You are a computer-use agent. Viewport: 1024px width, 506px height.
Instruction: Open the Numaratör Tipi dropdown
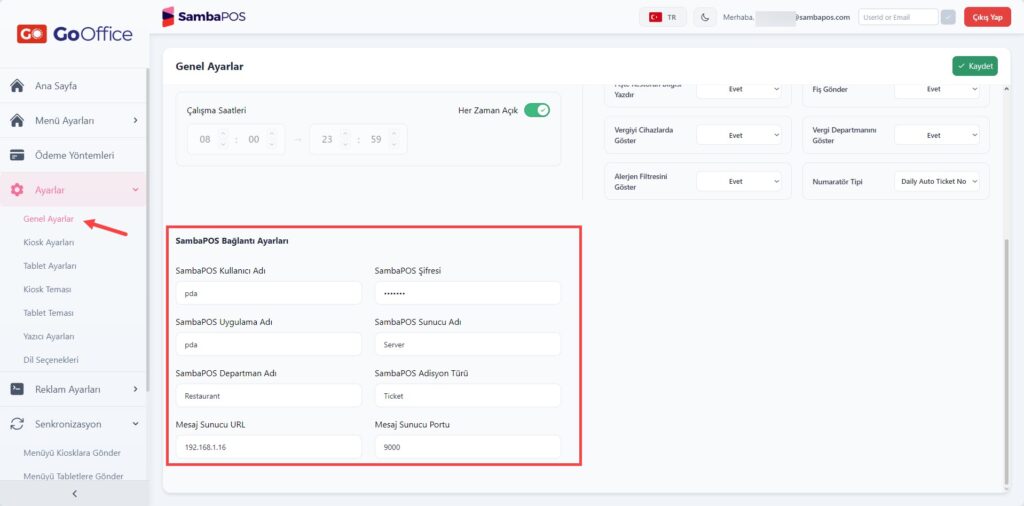pos(937,182)
